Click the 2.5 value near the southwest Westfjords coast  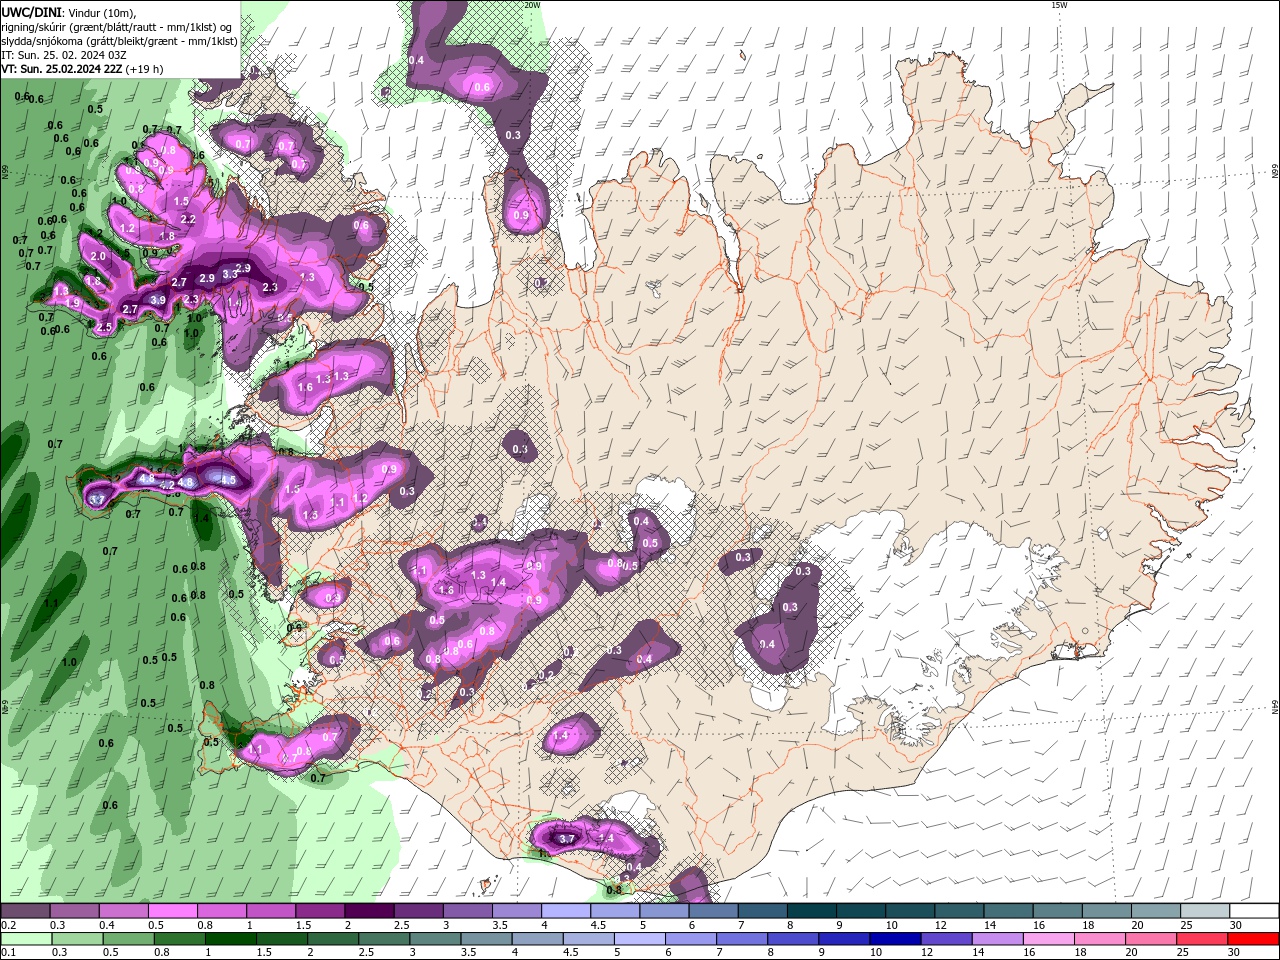tap(104, 327)
